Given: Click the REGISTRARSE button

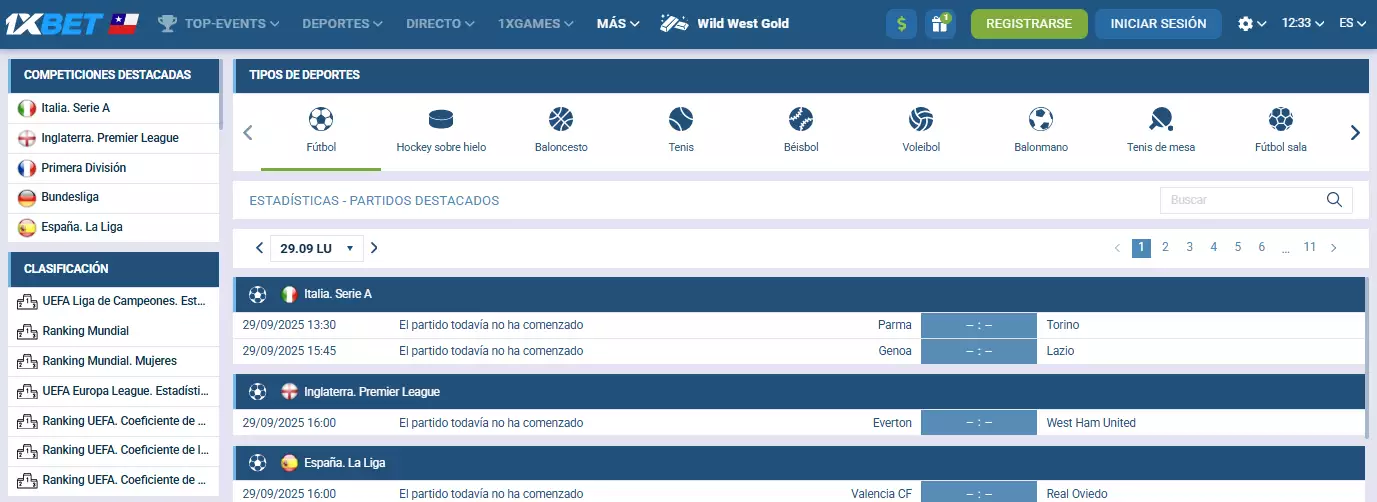Looking at the screenshot, I should click(x=1029, y=24).
